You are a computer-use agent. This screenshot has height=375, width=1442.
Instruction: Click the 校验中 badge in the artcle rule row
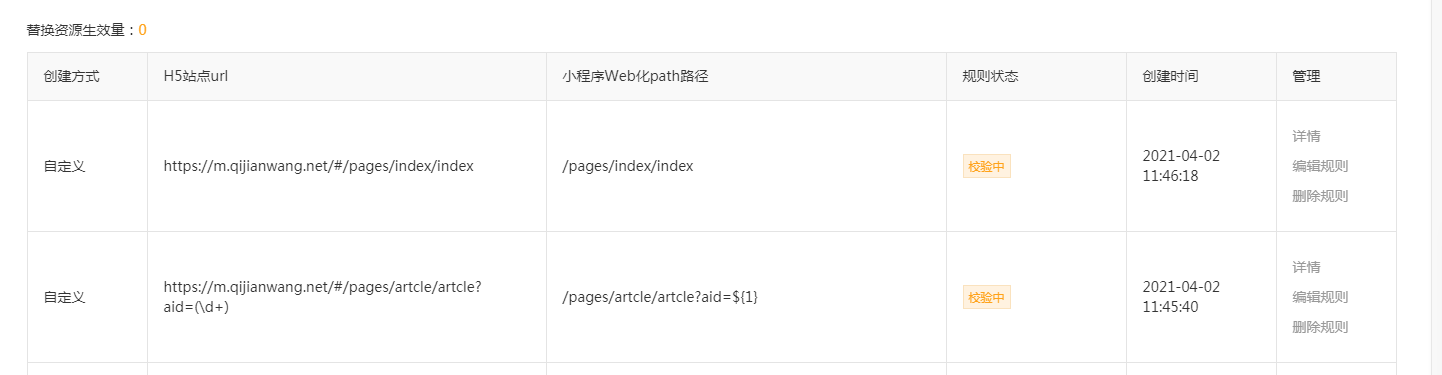pyautogui.click(x=987, y=297)
